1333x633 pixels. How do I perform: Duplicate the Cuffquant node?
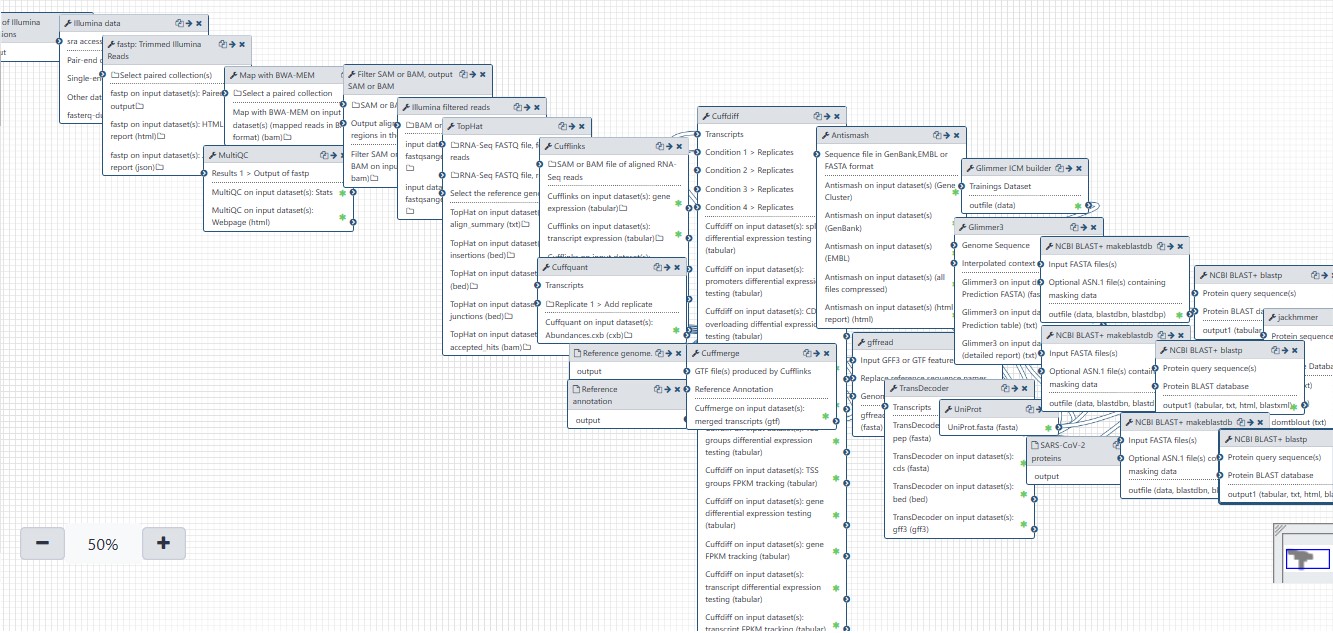657,267
